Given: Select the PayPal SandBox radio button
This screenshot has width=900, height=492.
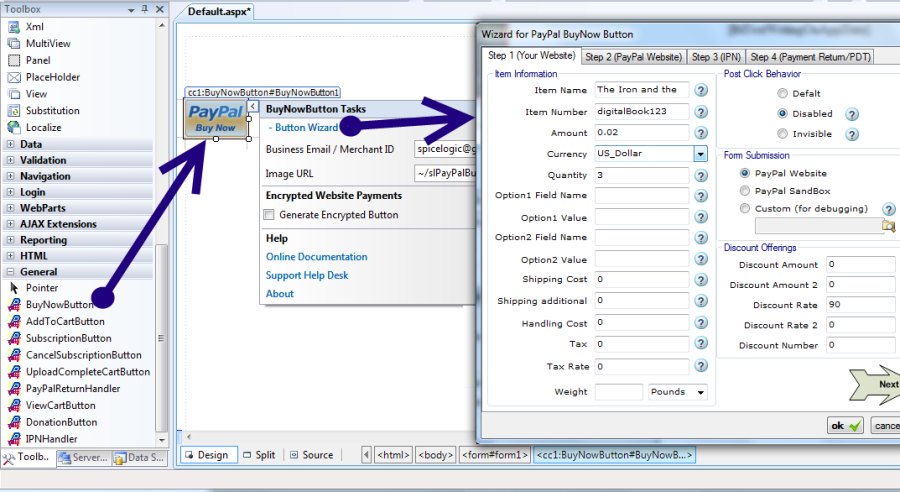Looking at the screenshot, I should [745, 191].
